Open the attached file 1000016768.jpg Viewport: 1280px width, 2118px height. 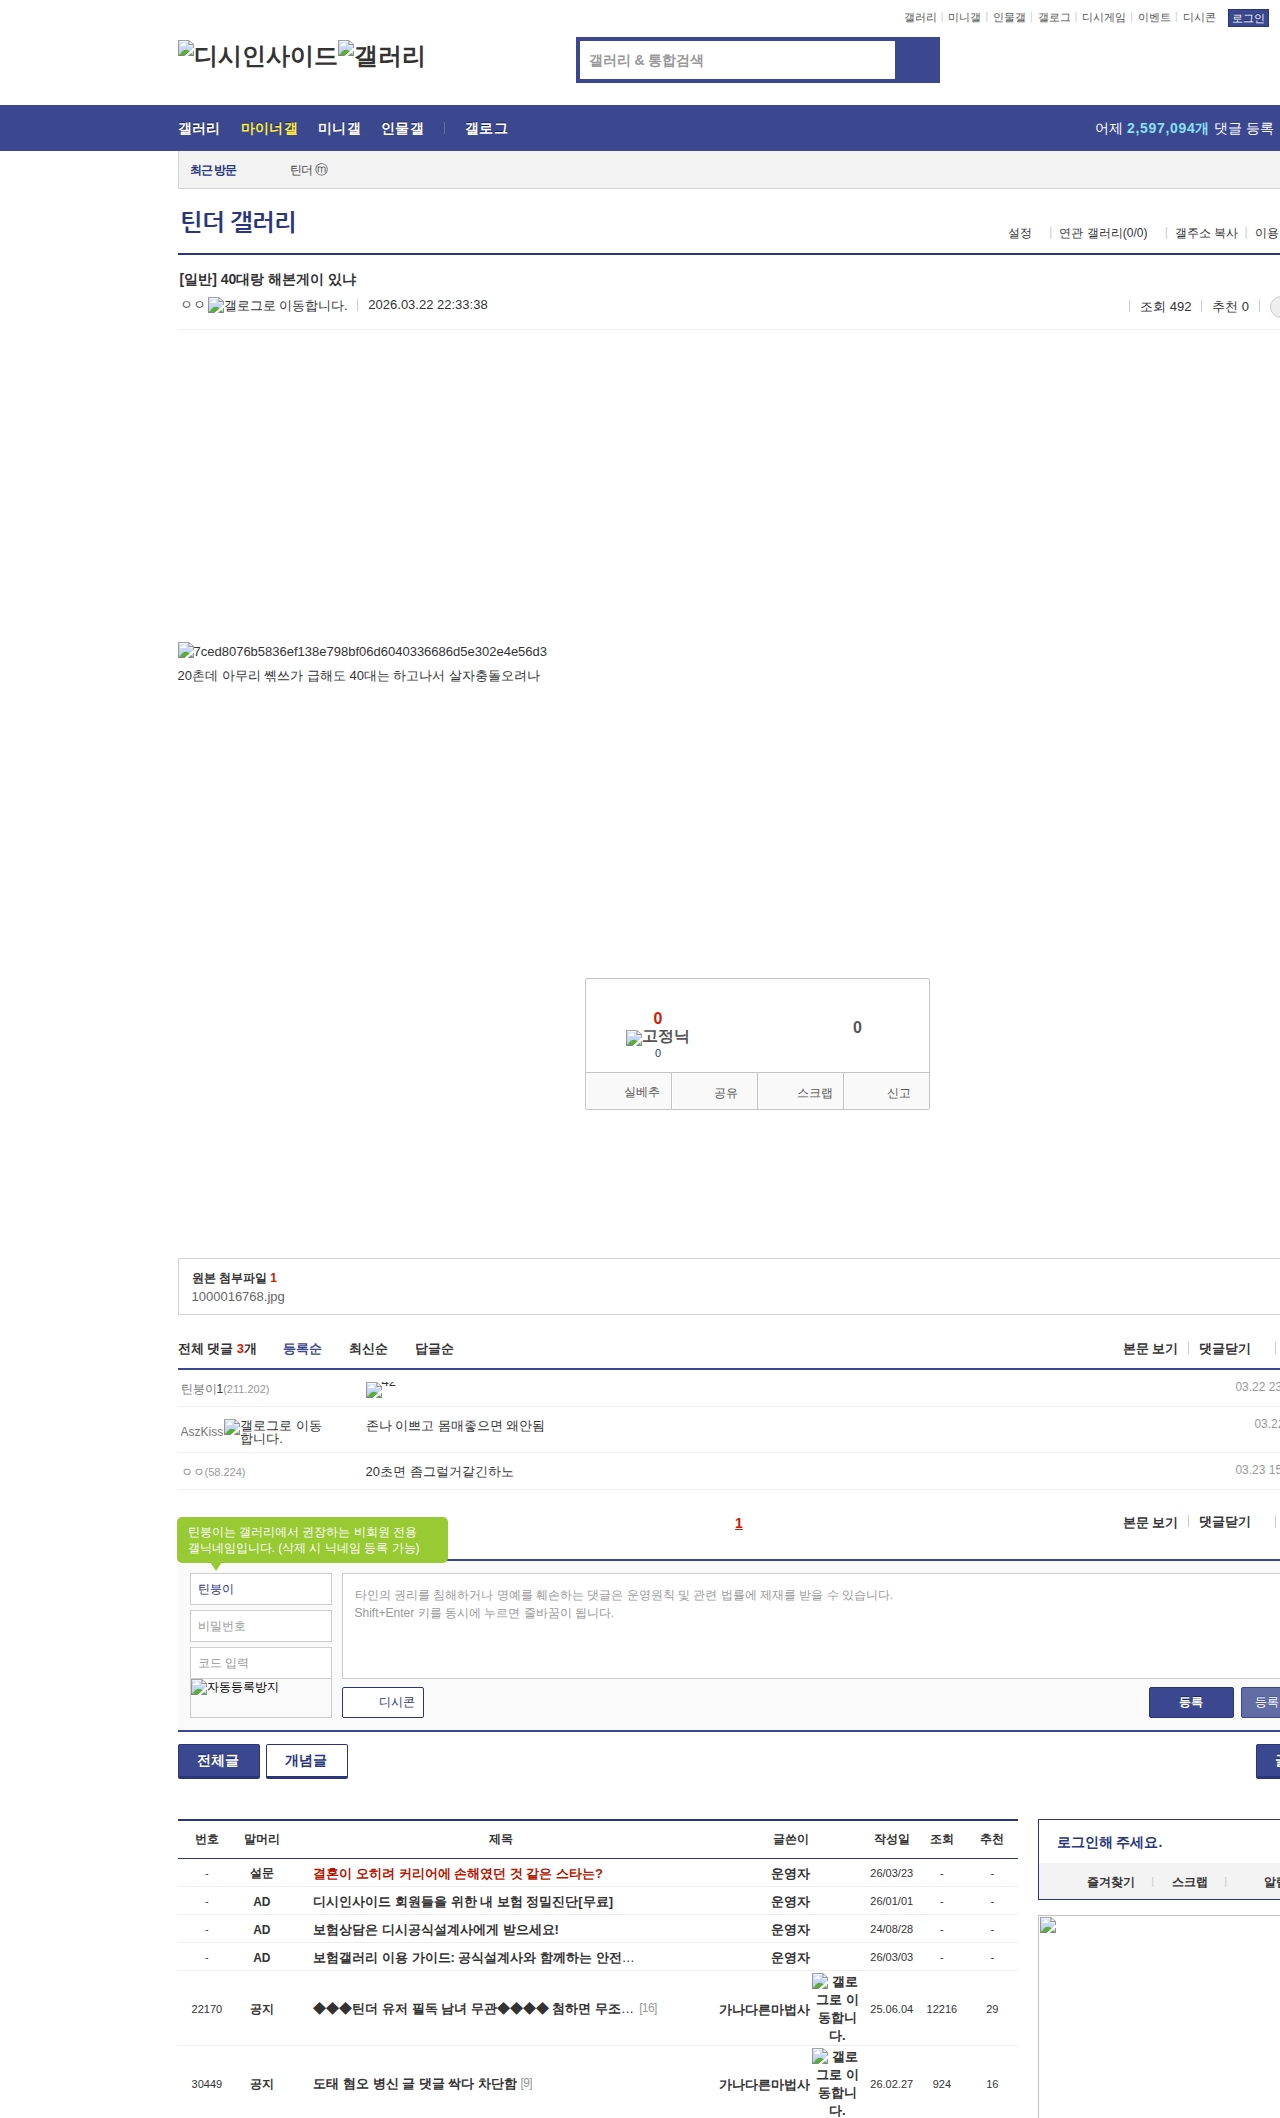[238, 1297]
